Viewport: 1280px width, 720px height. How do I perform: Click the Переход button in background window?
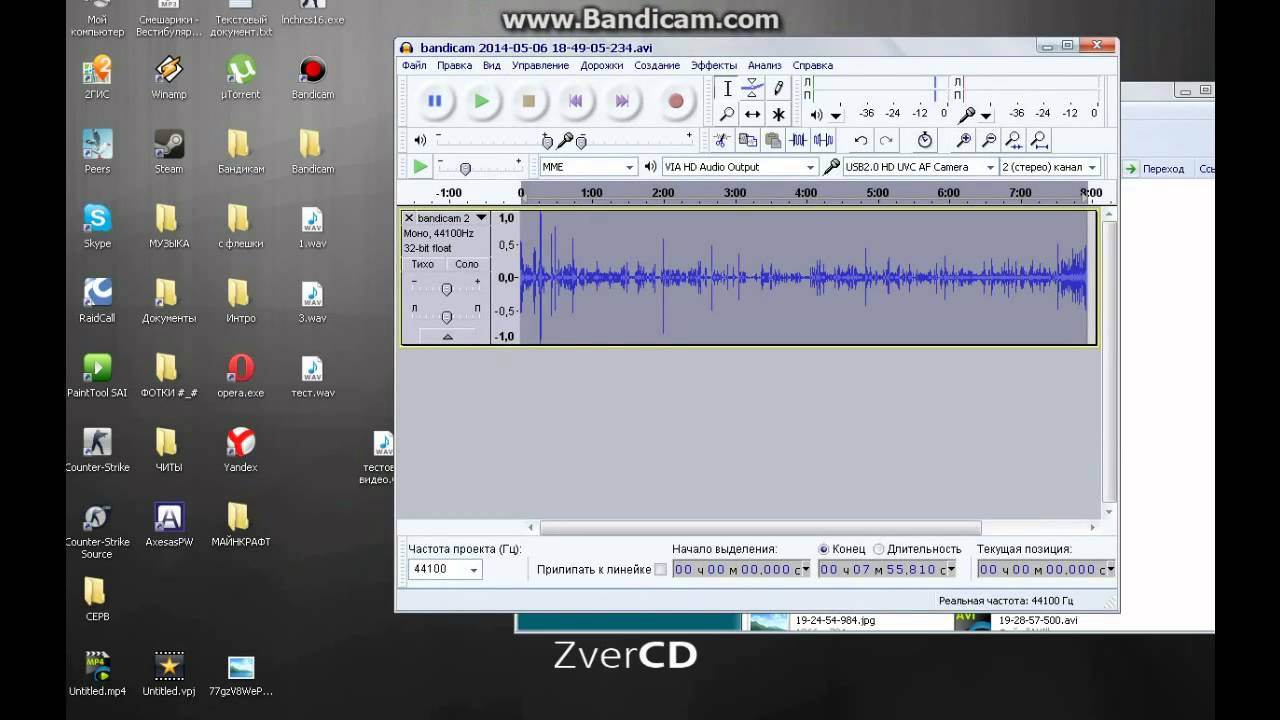[x=1154, y=169]
